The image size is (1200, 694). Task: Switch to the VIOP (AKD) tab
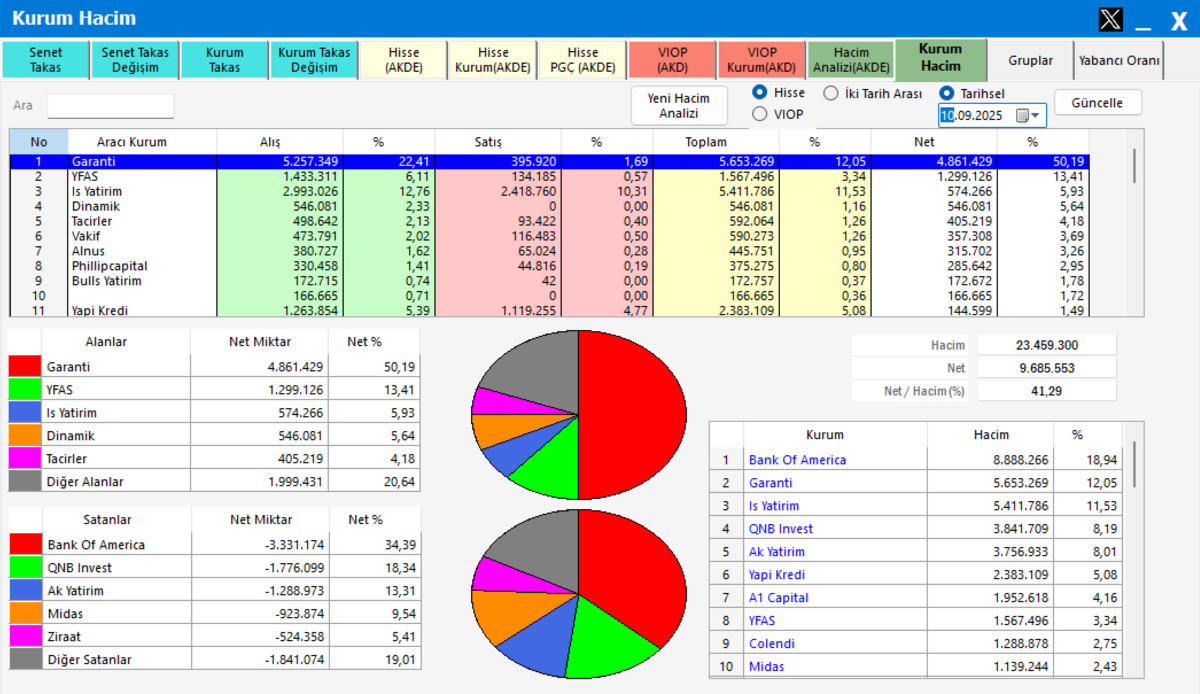672,60
